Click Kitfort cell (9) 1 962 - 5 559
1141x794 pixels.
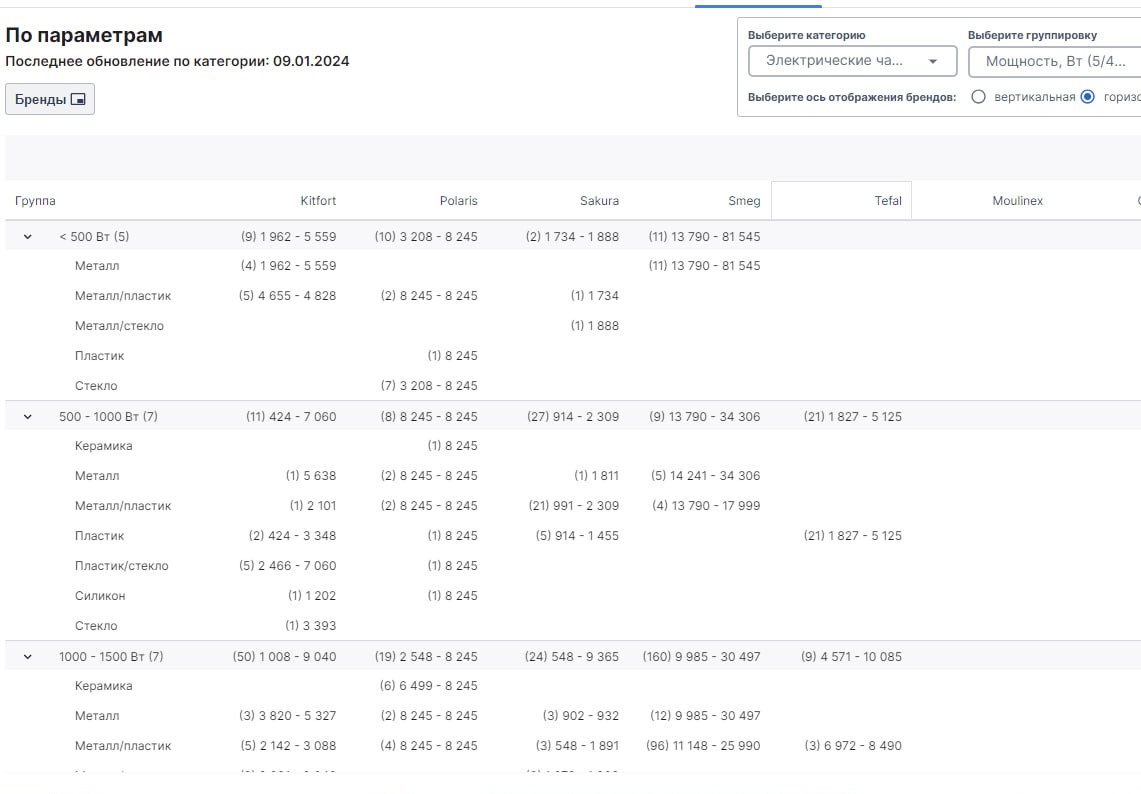click(x=288, y=237)
